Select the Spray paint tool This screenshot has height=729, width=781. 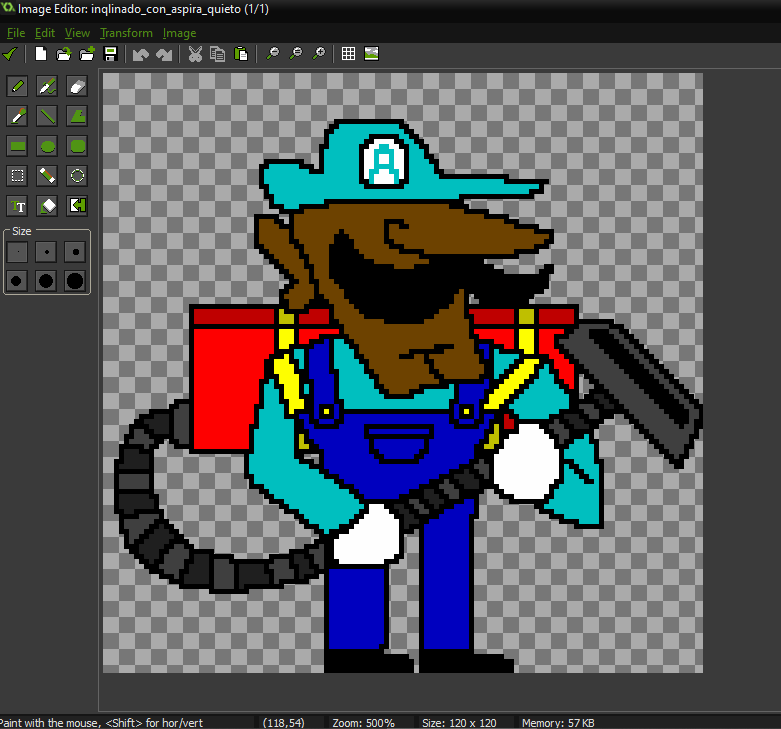47,86
